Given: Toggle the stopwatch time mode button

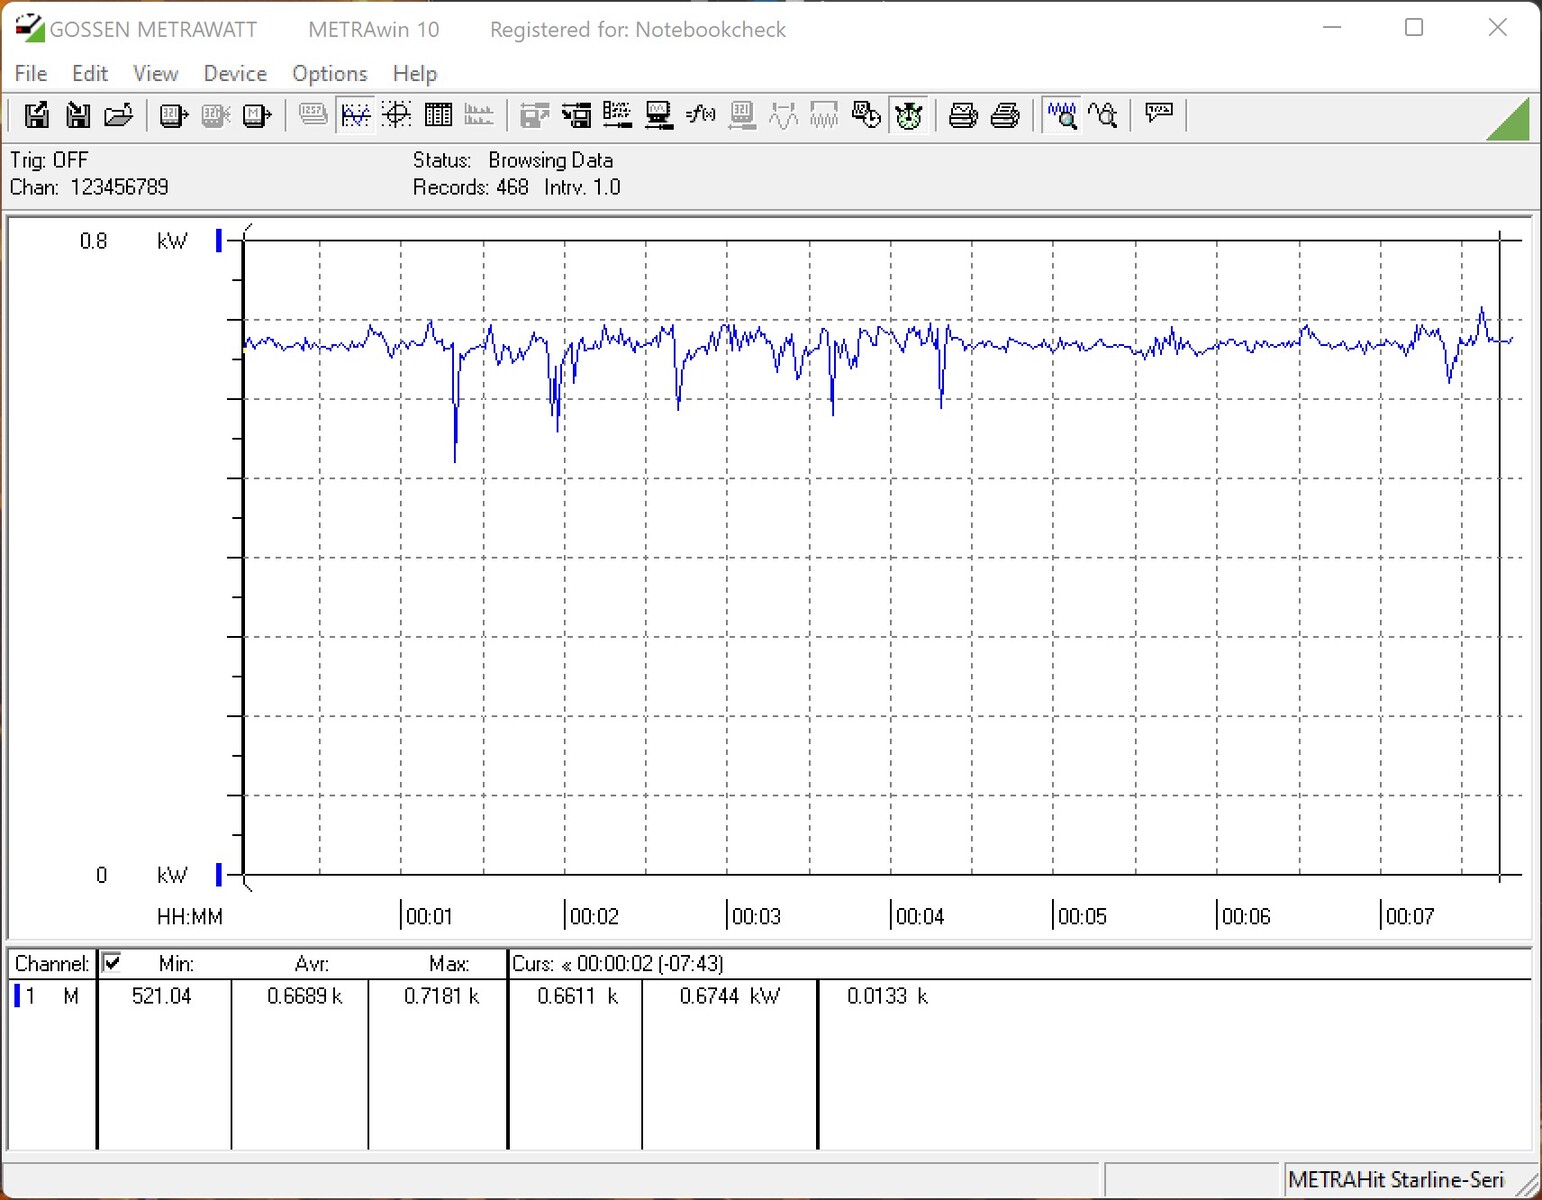Looking at the screenshot, I should (908, 116).
